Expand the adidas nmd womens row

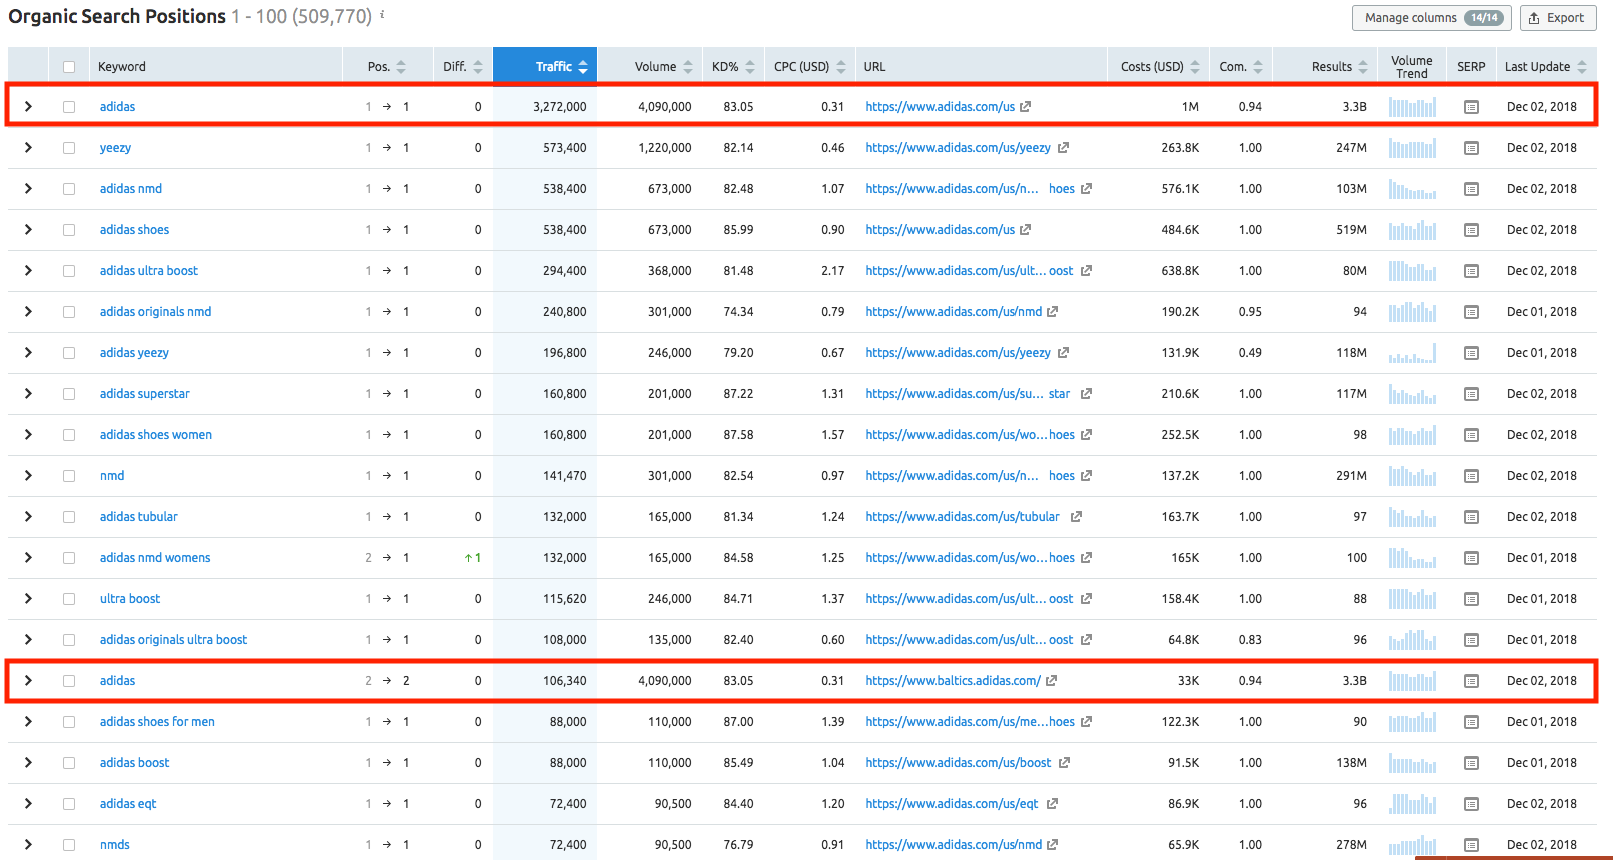[28, 557]
